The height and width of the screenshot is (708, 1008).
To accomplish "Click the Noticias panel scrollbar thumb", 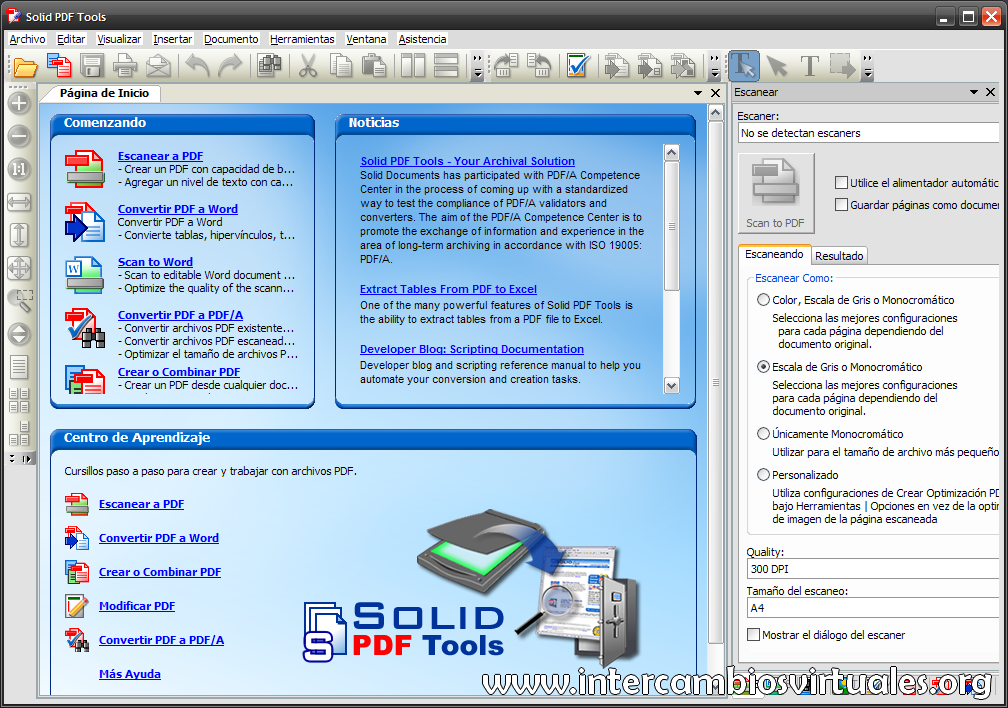I will pyautogui.click(x=672, y=226).
